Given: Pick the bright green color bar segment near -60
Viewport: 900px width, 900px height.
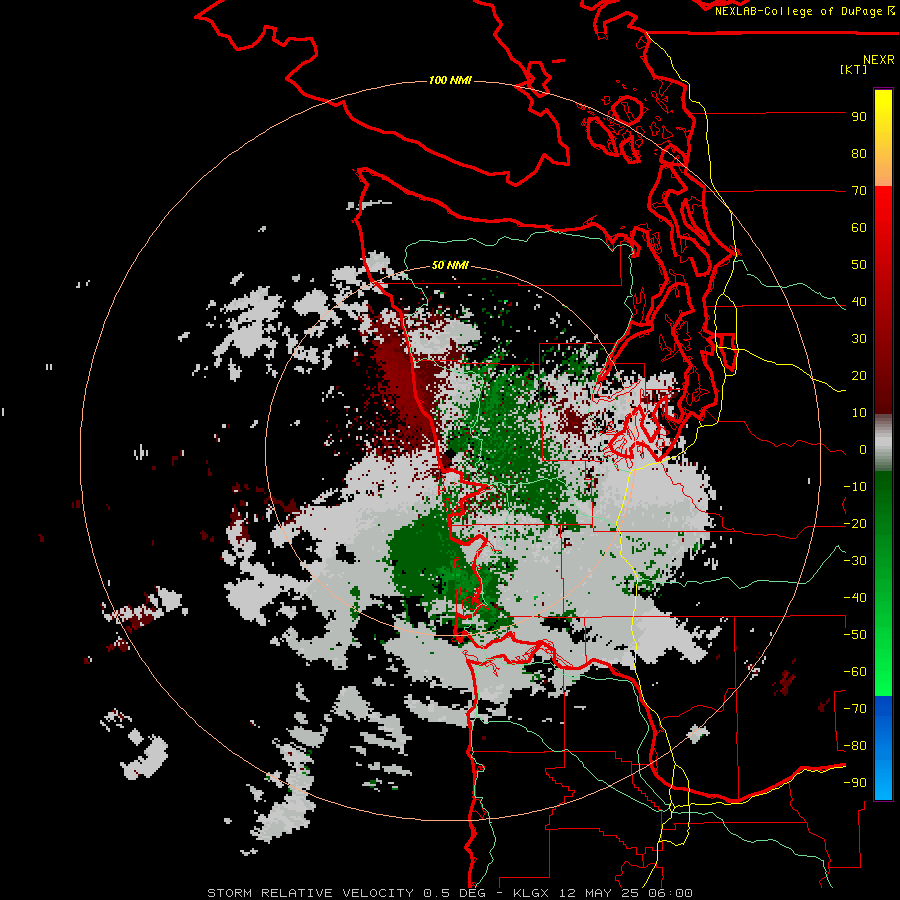Looking at the screenshot, I should click(883, 672).
